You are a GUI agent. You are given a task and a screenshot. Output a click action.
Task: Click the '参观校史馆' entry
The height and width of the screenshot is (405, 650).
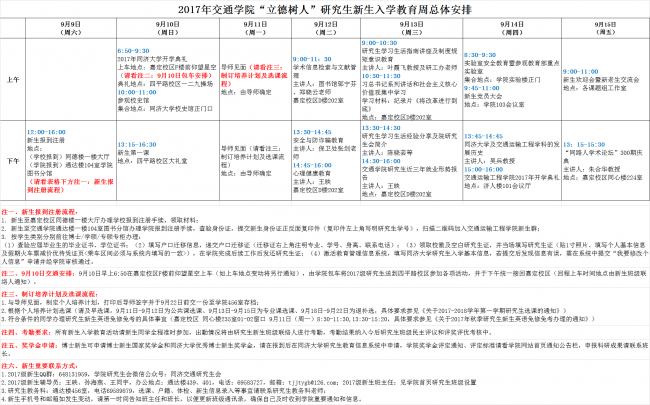click(x=133, y=100)
